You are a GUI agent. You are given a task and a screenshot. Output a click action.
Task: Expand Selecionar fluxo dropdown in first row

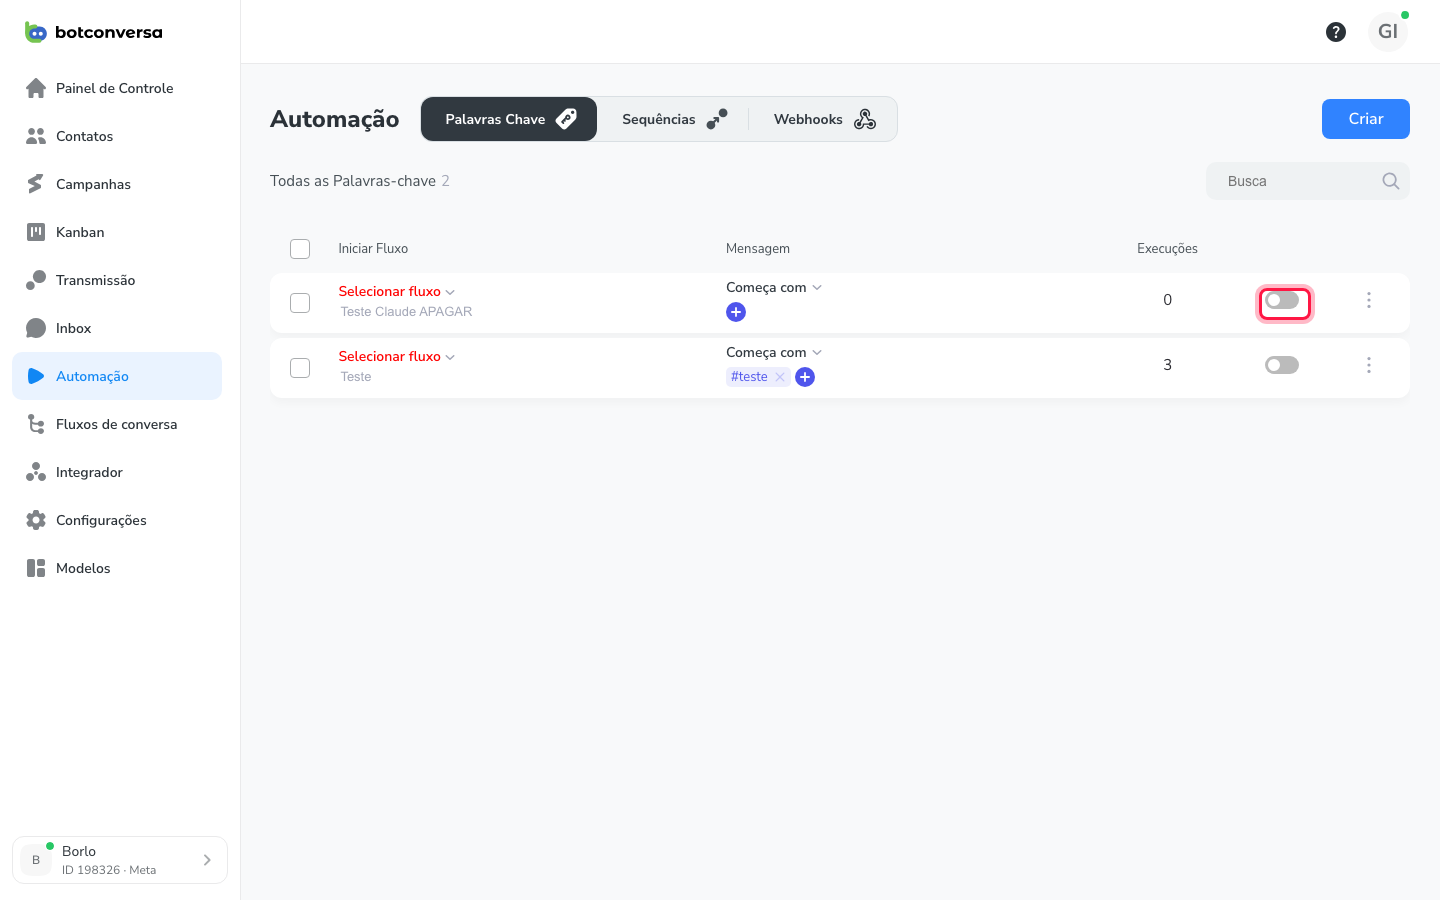click(x=397, y=292)
